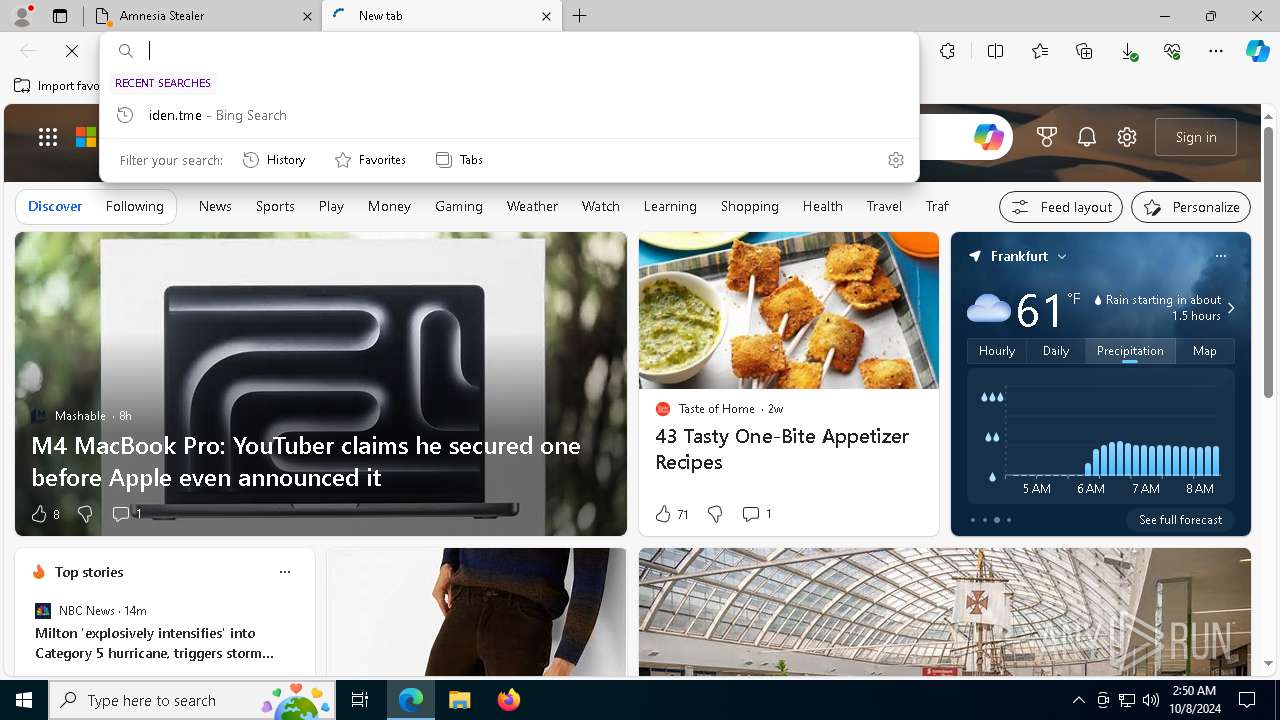Viewport: 1280px width, 720px height.
Task: Dislike the M4 MacBook Pro story
Action: pyautogui.click(x=85, y=514)
